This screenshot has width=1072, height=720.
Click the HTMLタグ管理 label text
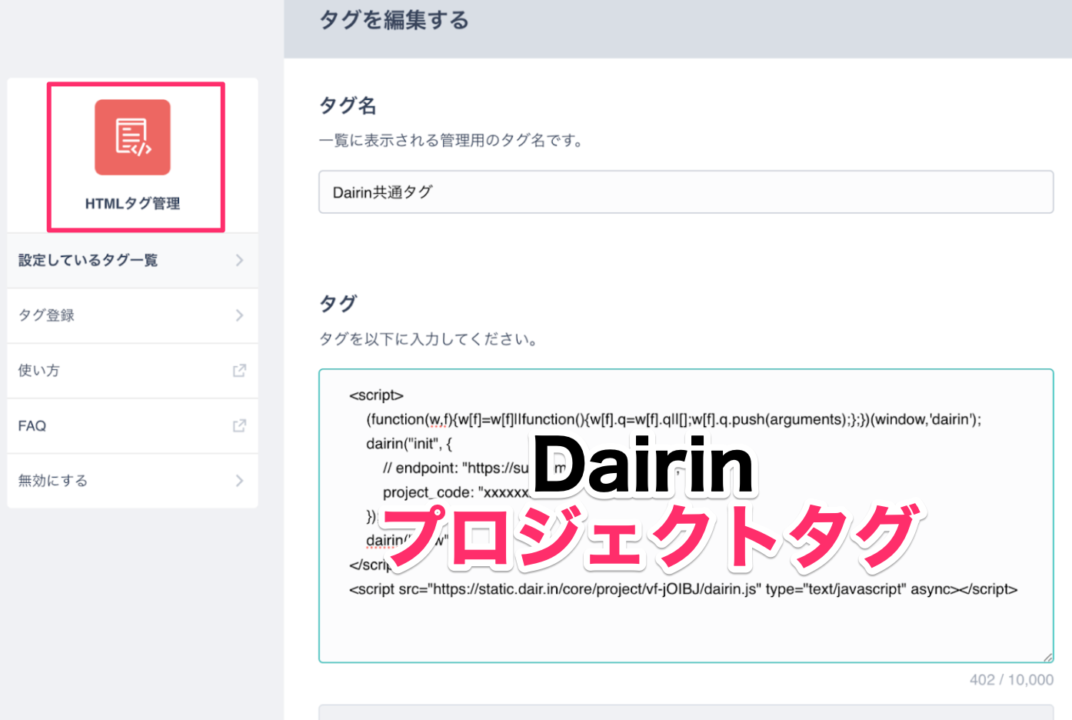coord(133,204)
